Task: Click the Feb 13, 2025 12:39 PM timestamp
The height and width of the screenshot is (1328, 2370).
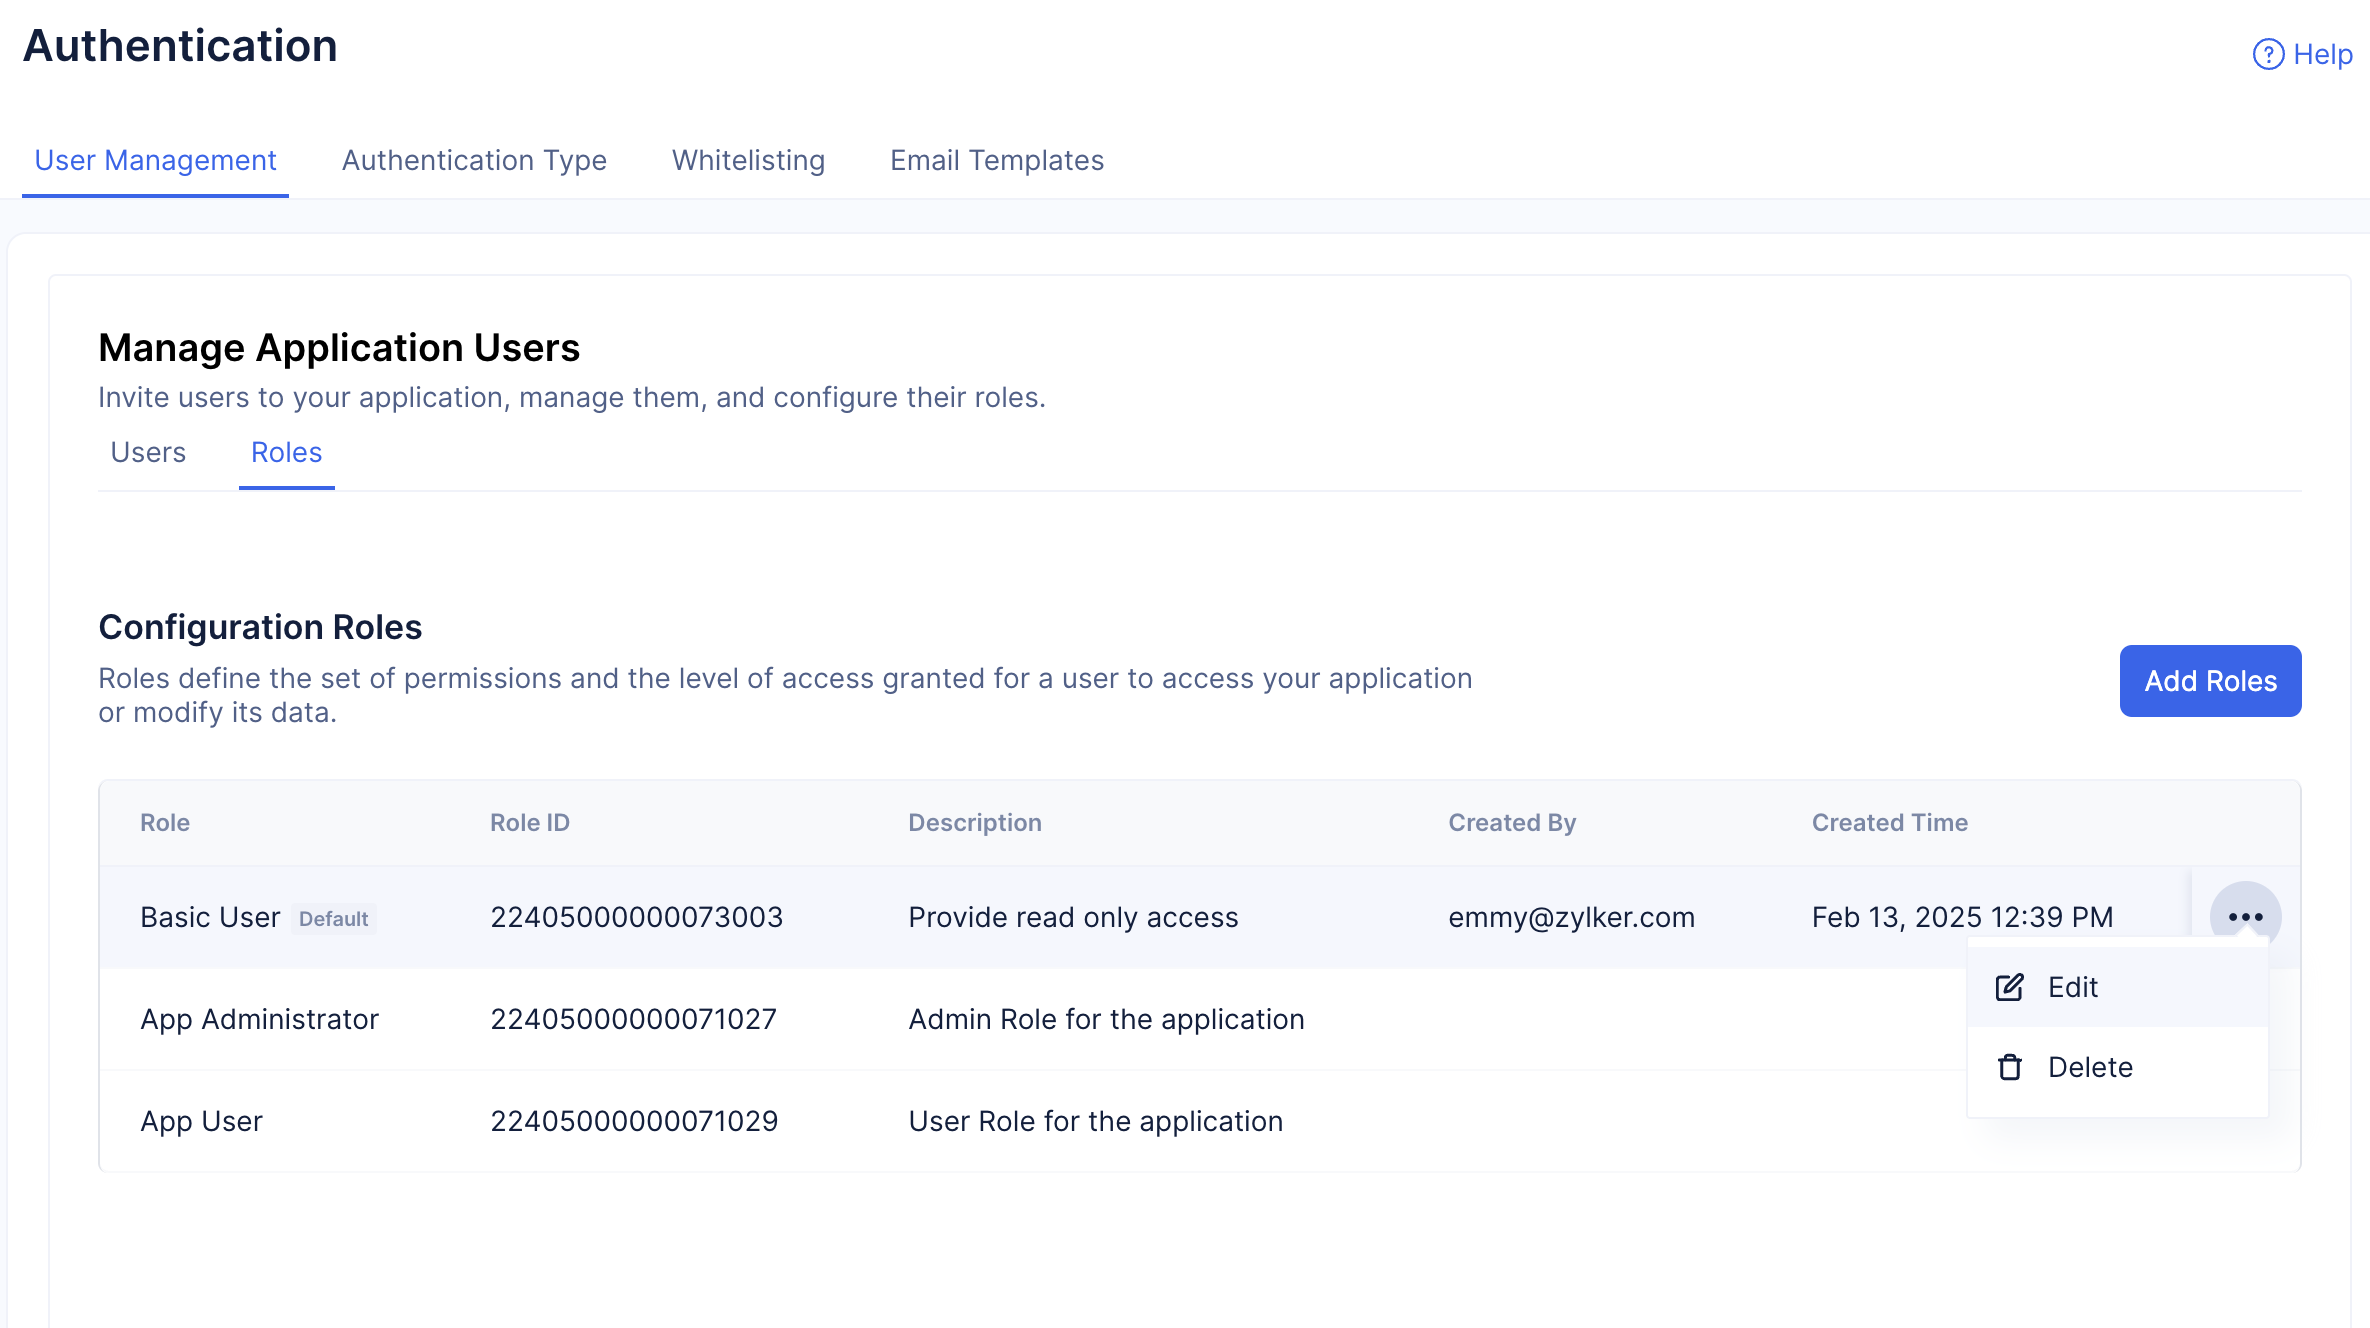Action: click(1962, 917)
